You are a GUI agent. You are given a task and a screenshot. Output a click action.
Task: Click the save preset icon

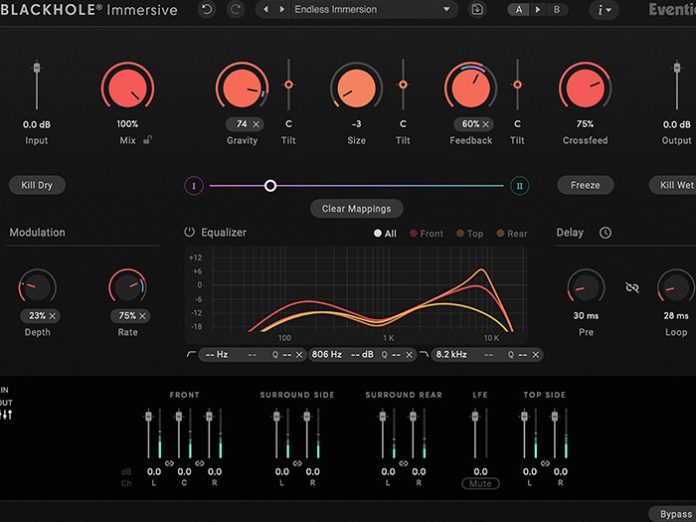(x=477, y=9)
